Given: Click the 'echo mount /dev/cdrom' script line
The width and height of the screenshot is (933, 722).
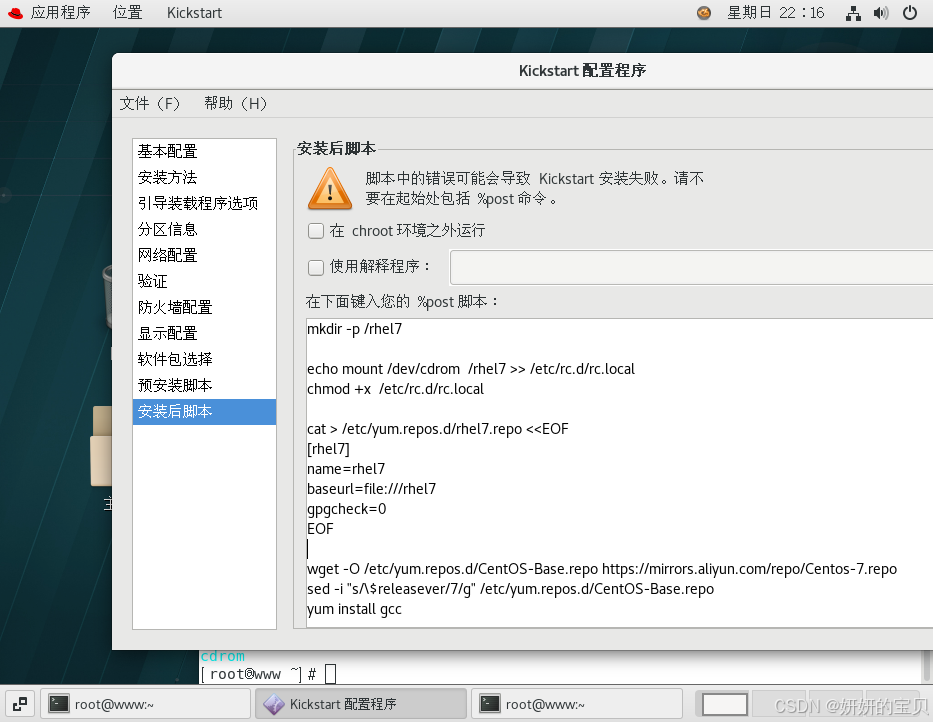Looking at the screenshot, I should pyautogui.click(x=471, y=369).
